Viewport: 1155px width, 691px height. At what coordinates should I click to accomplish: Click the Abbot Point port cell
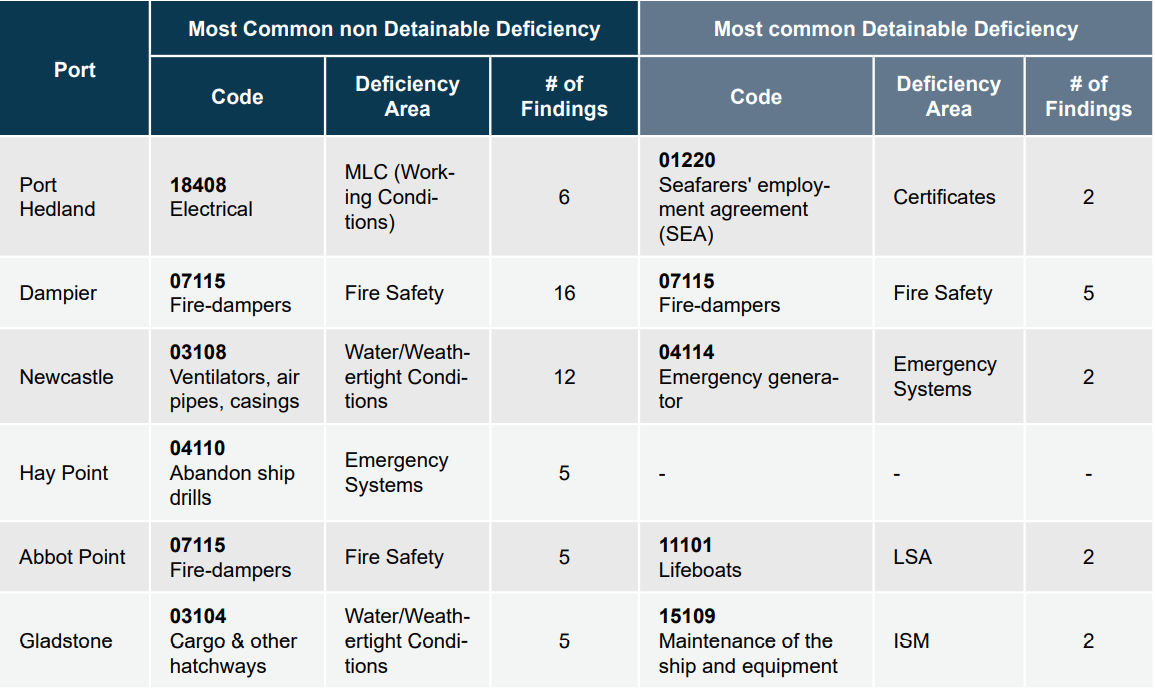[74, 557]
